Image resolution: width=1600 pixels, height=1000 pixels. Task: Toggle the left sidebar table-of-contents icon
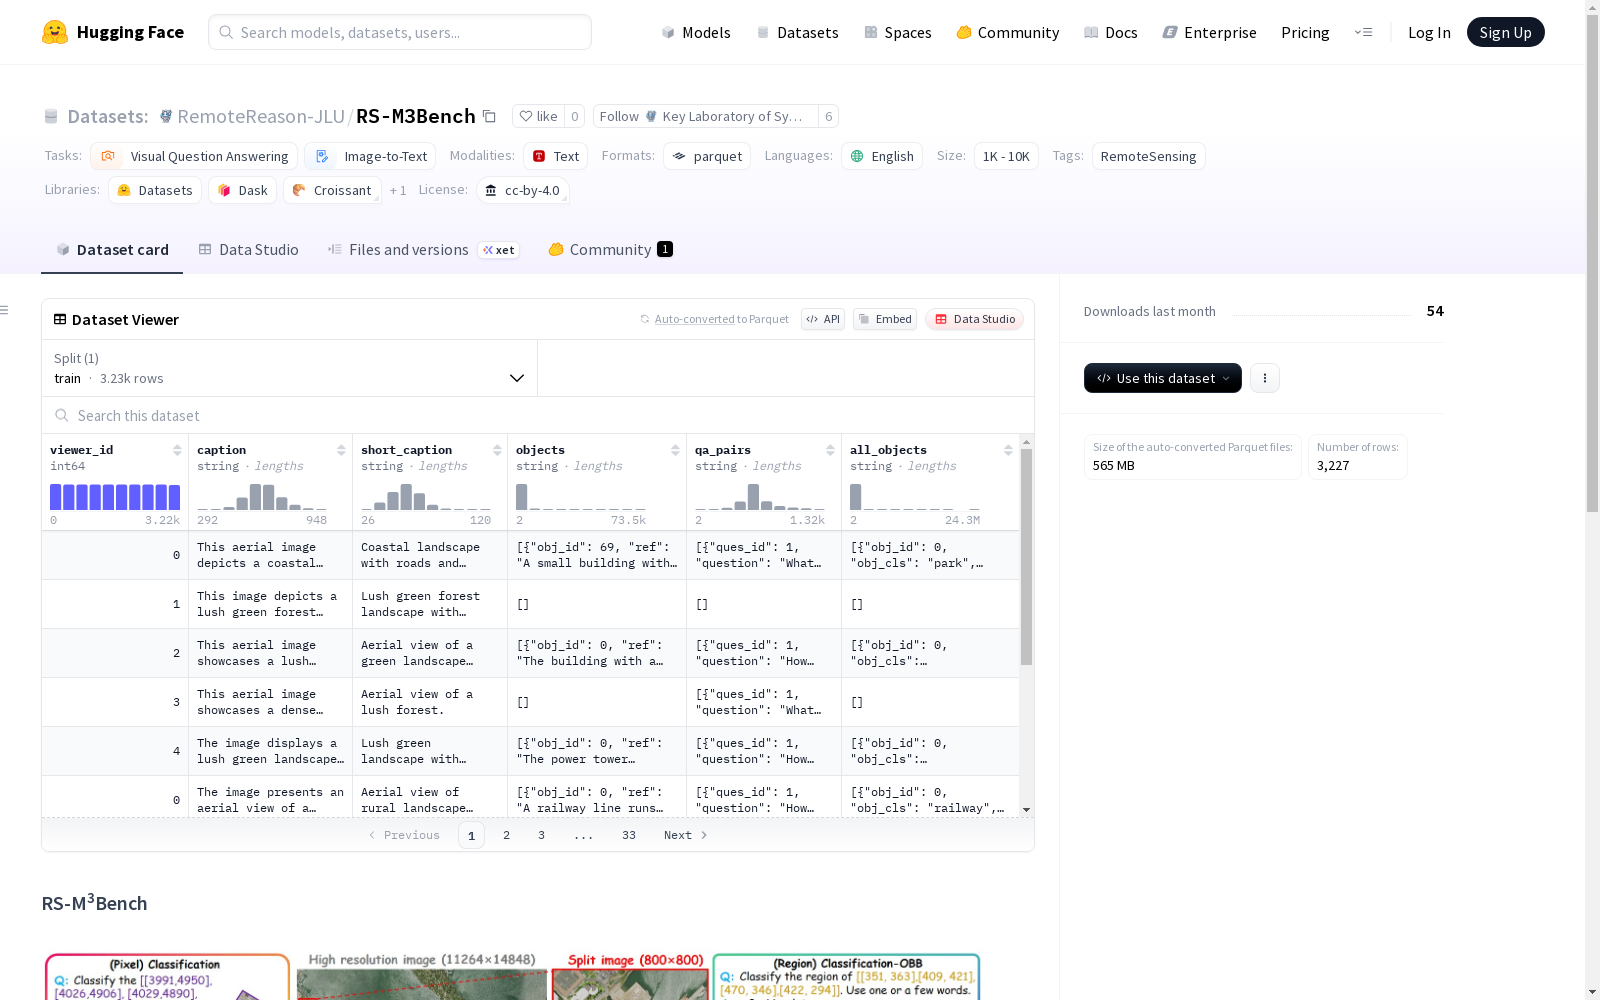coord(5,310)
